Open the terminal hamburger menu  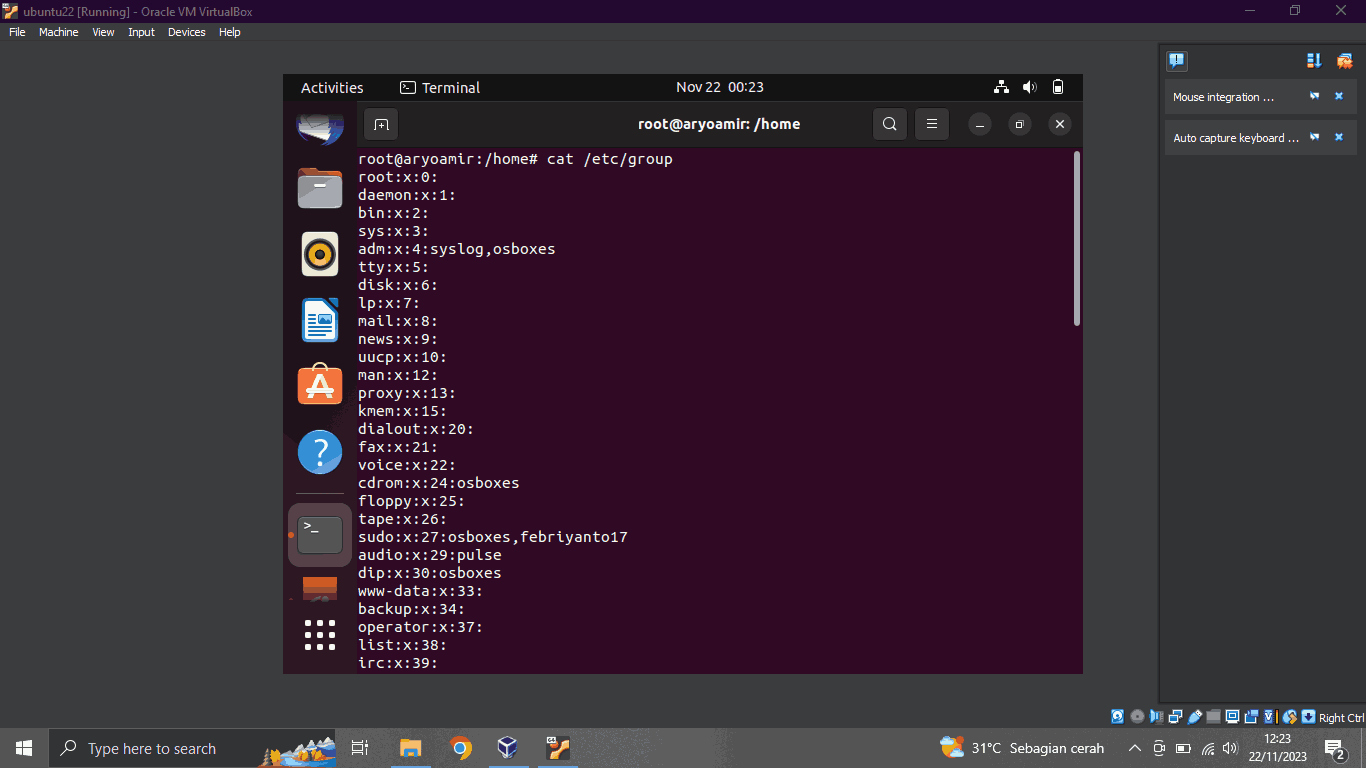932,124
